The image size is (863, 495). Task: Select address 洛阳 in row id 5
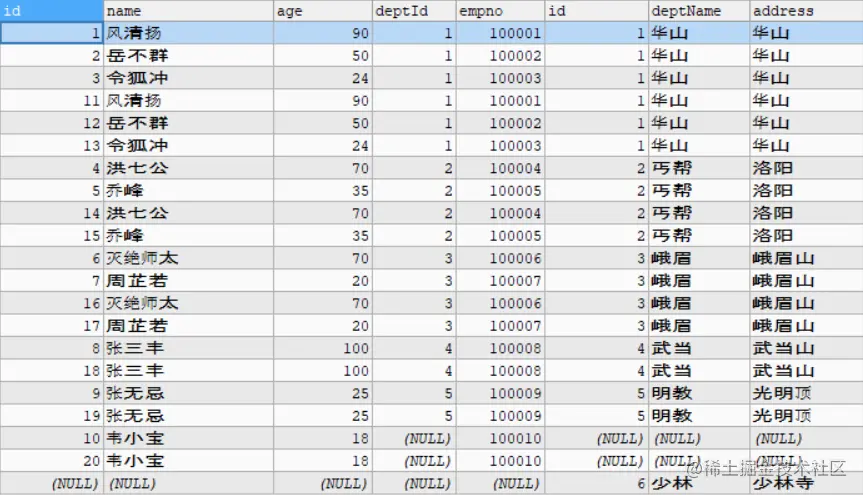(806, 191)
